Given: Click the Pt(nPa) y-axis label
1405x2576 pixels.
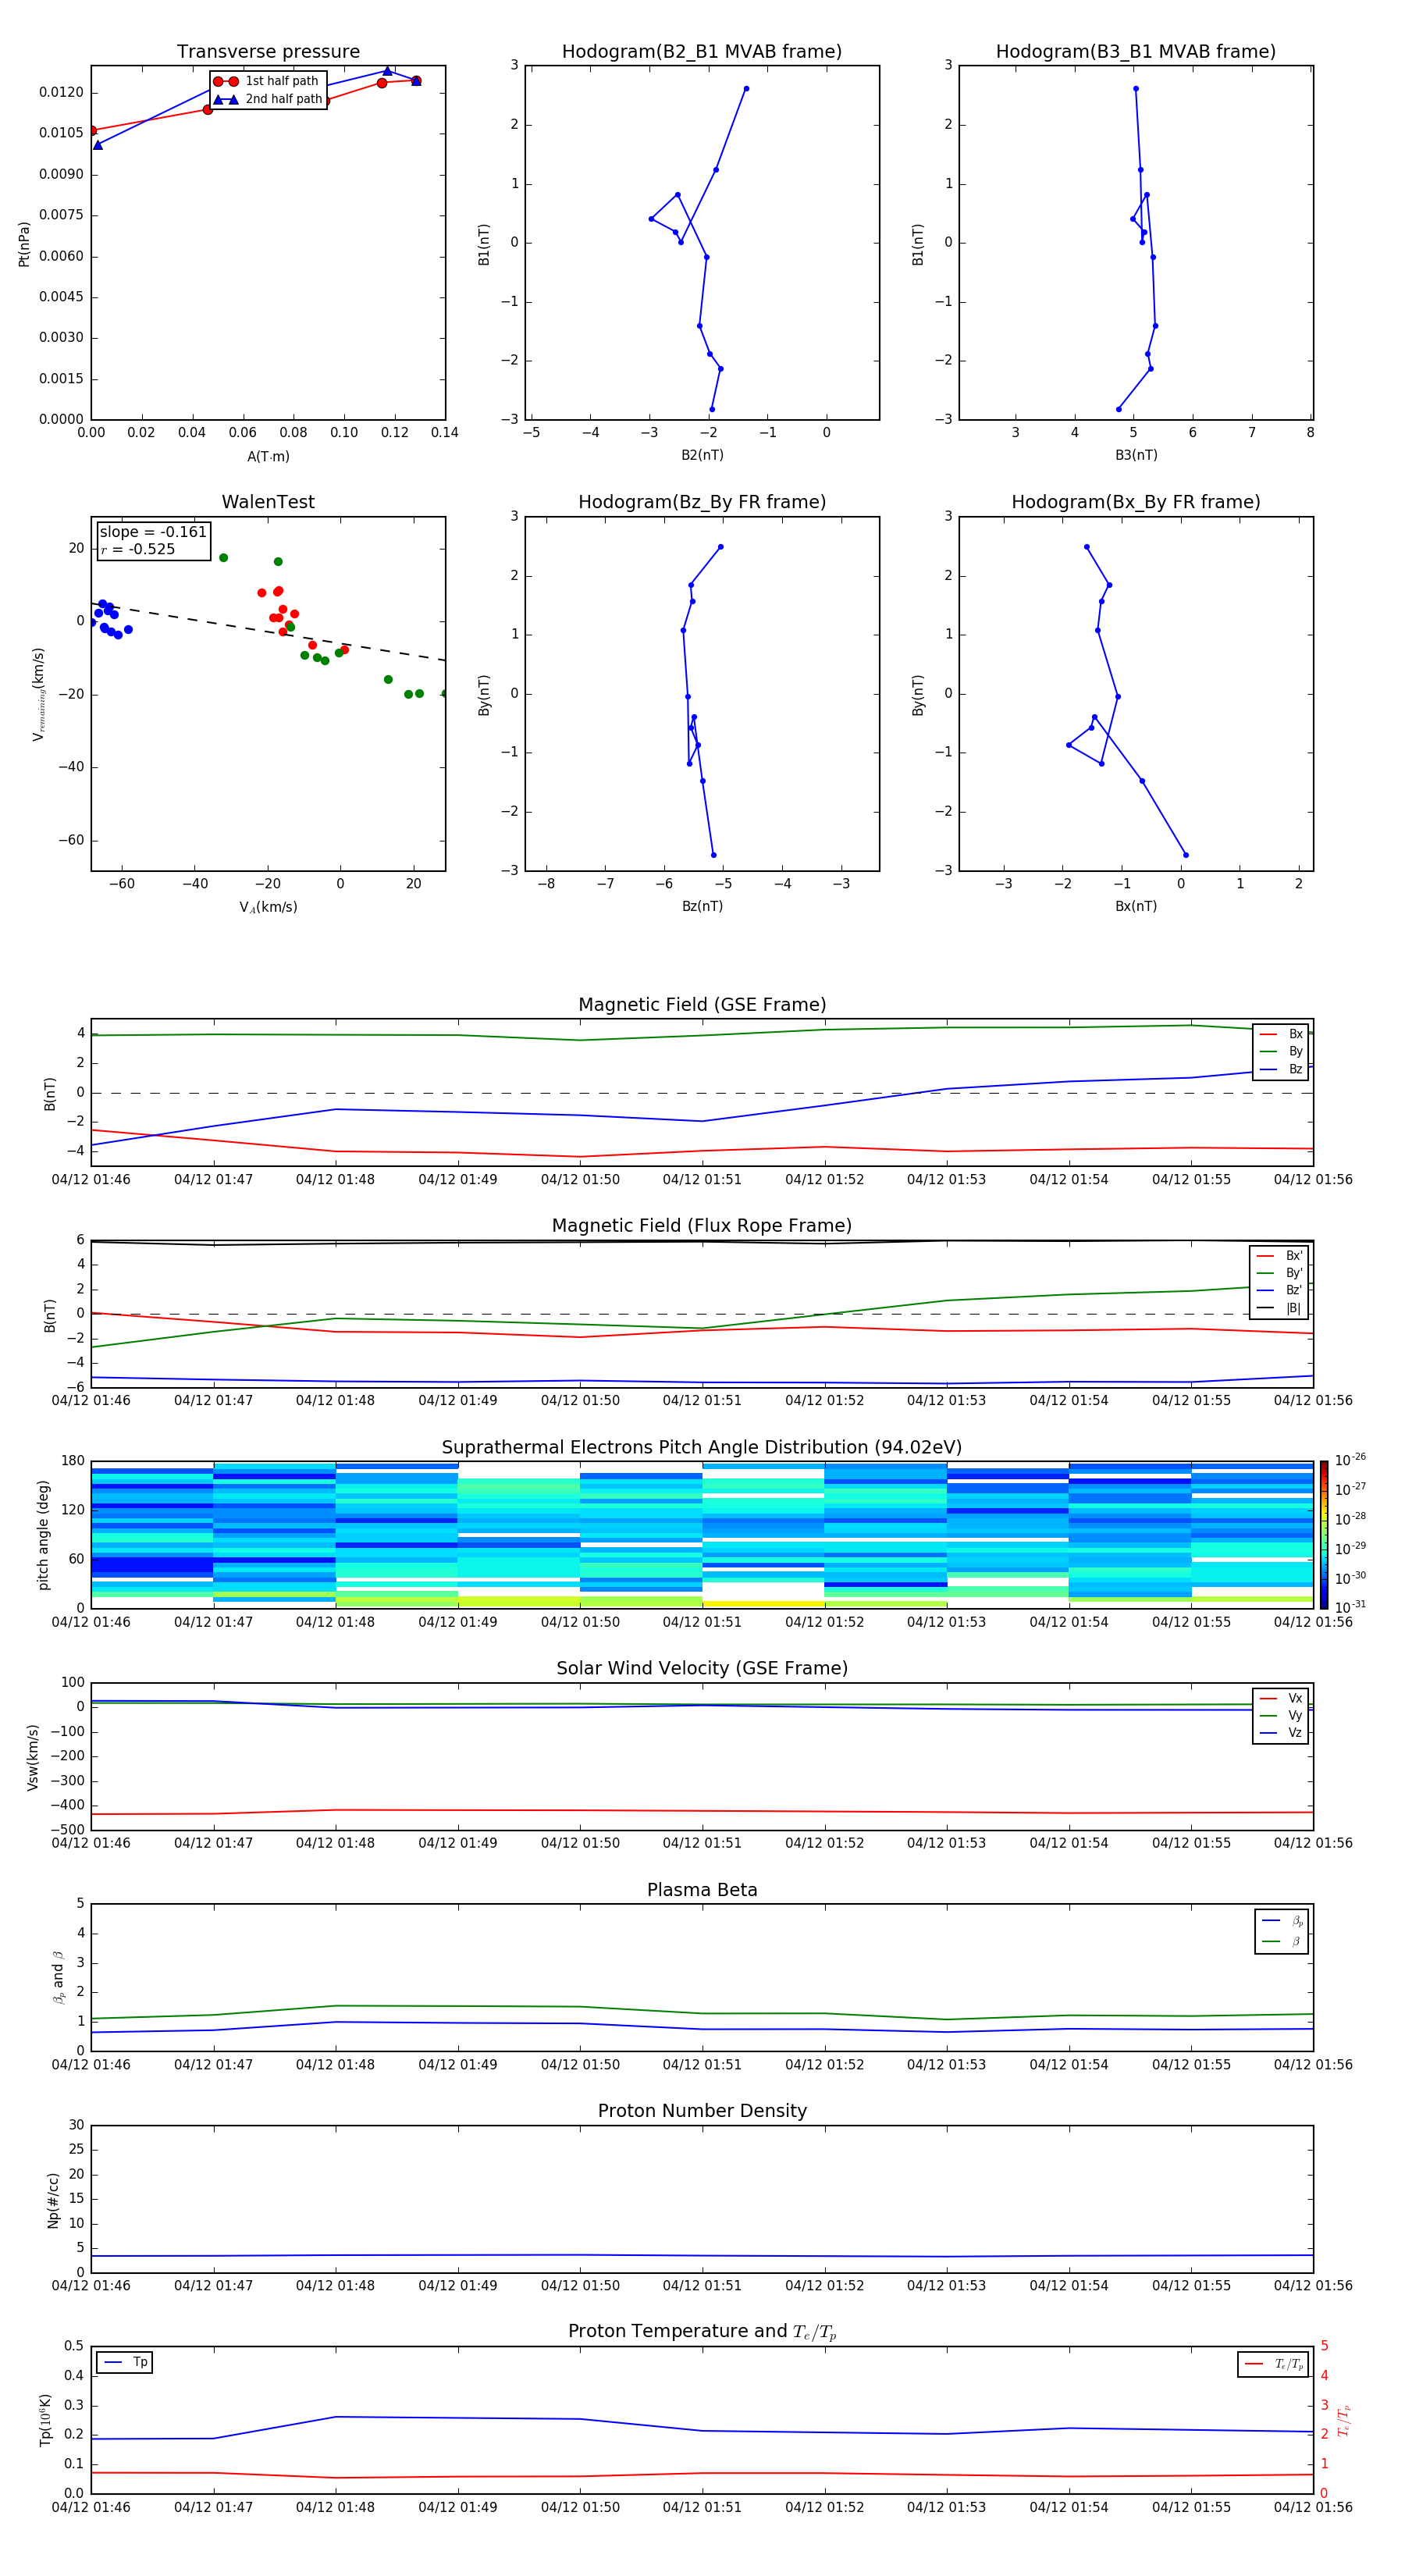Looking at the screenshot, I should [x=24, y=244].
